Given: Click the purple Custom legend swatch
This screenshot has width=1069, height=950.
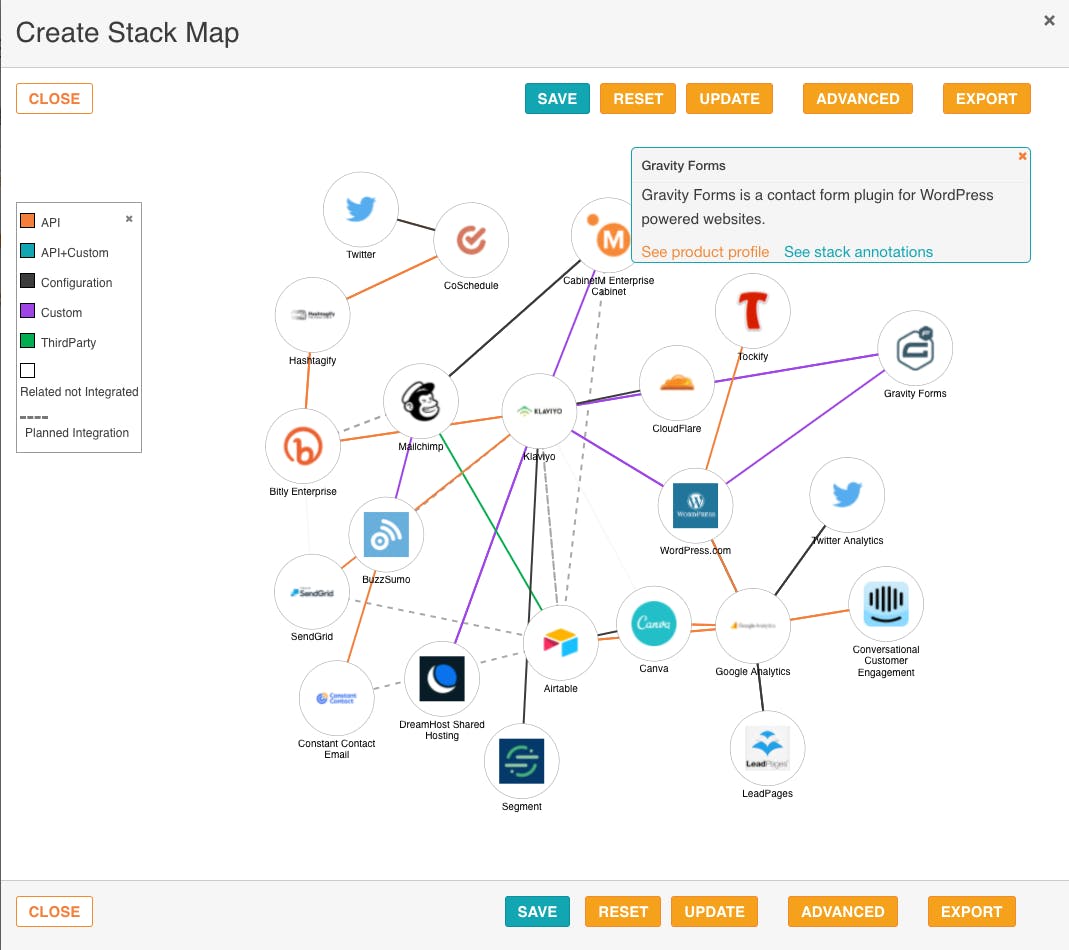Looking at the screenshot, I should 27,310.
